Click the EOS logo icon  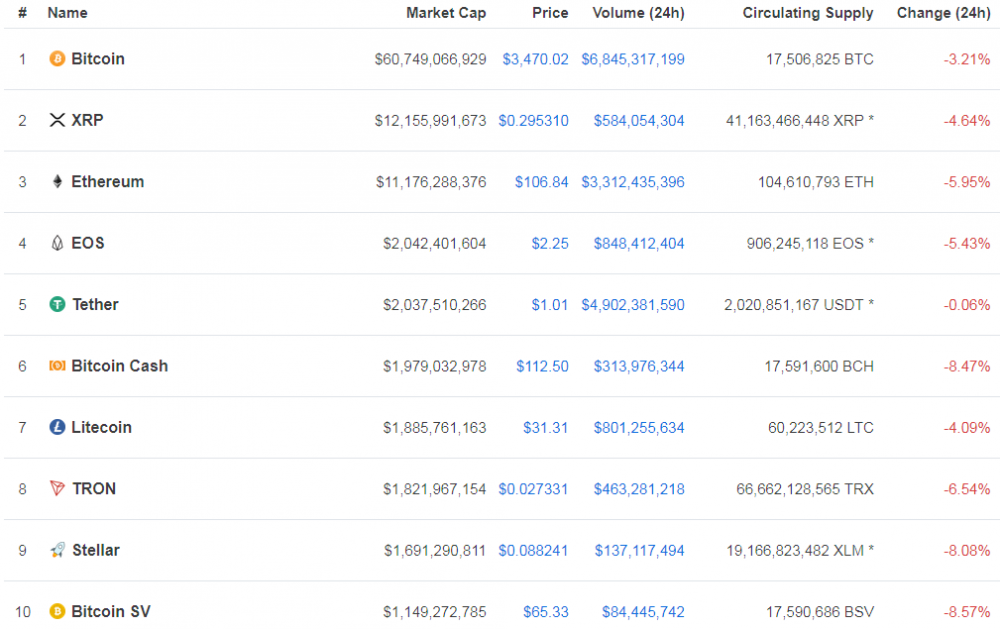click(x=57, y=243)
